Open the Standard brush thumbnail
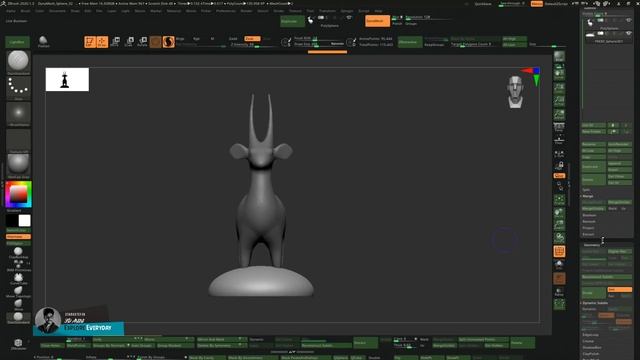 tap(18, 62)
